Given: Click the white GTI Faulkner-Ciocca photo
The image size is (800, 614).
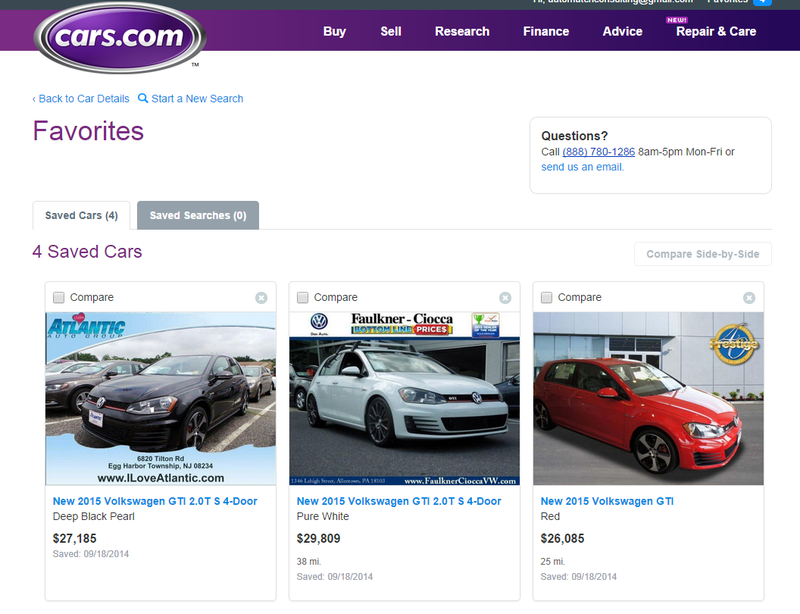Looking at the screenshot, I should click(405, 399).
